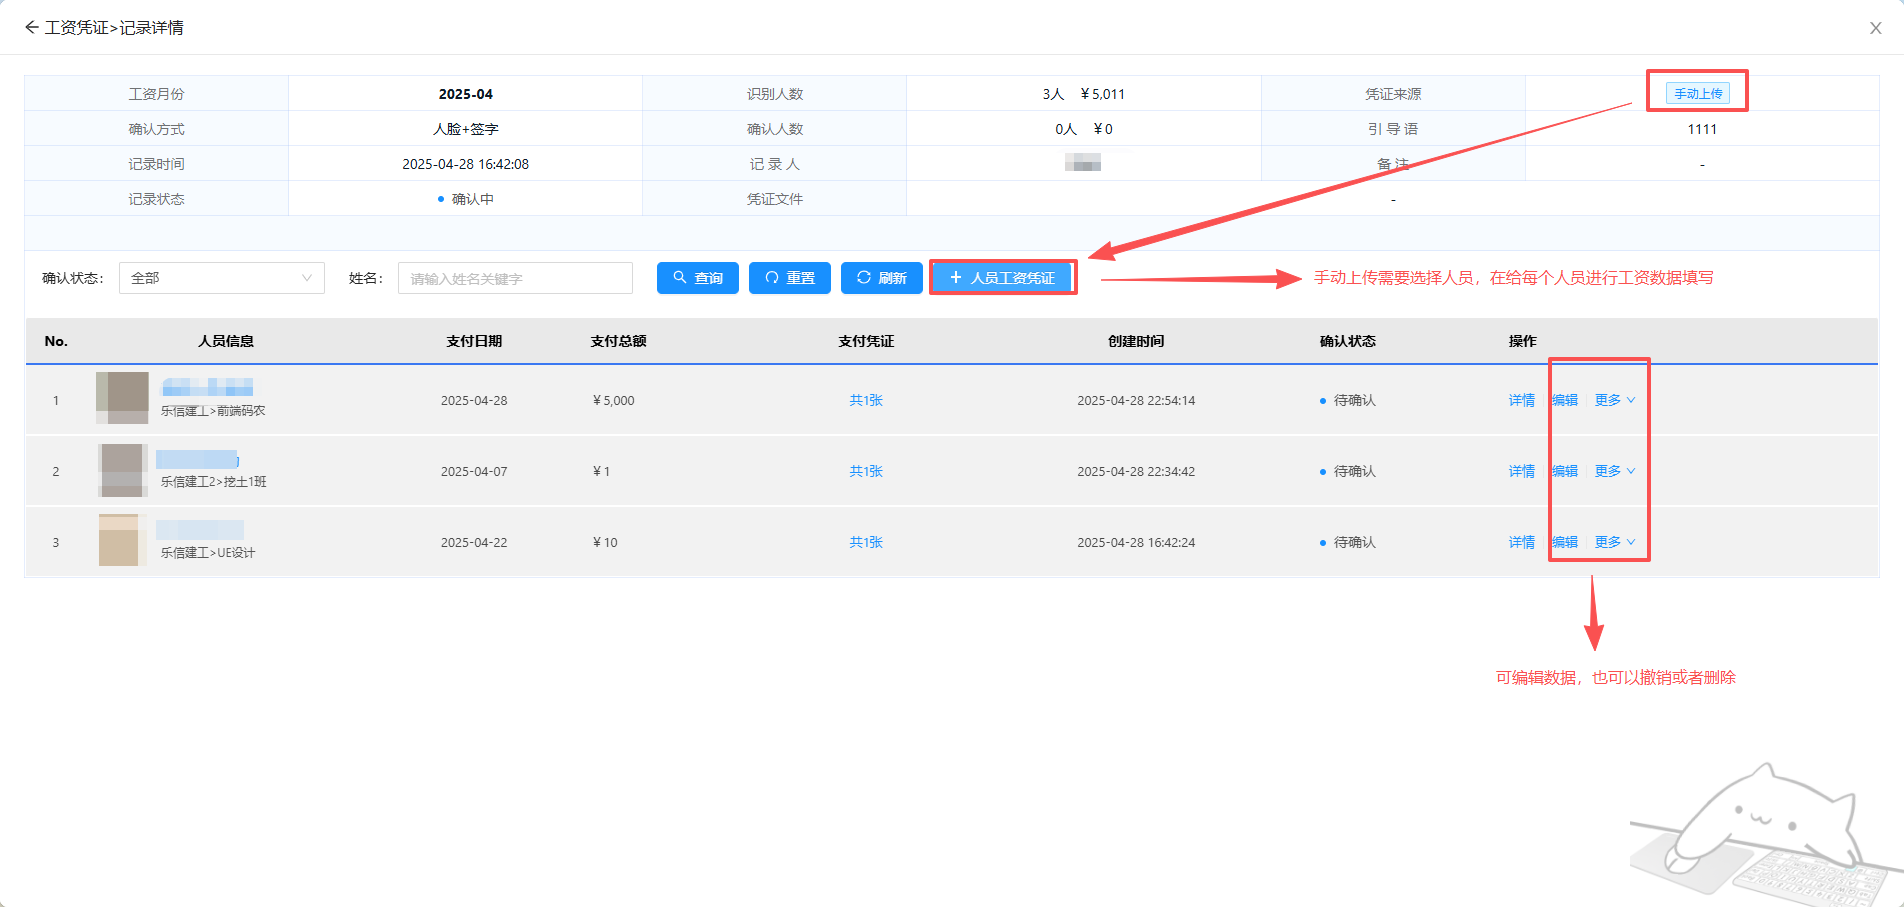This screenshot has height=907, width=1904.
Task: Click the 人员工资凭证 add button
Action: coord(1002,278)
